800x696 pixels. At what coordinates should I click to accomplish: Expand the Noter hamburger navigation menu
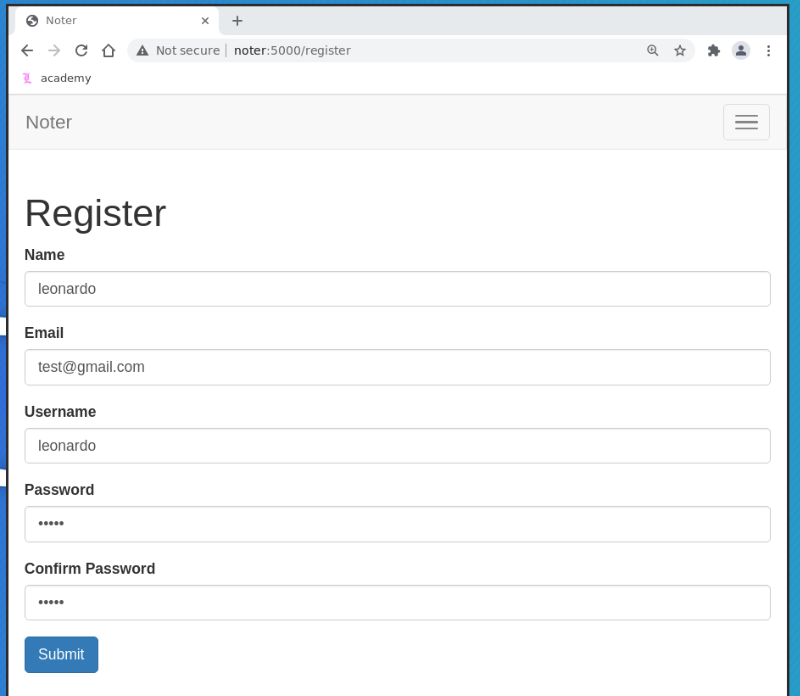[746, 122]
